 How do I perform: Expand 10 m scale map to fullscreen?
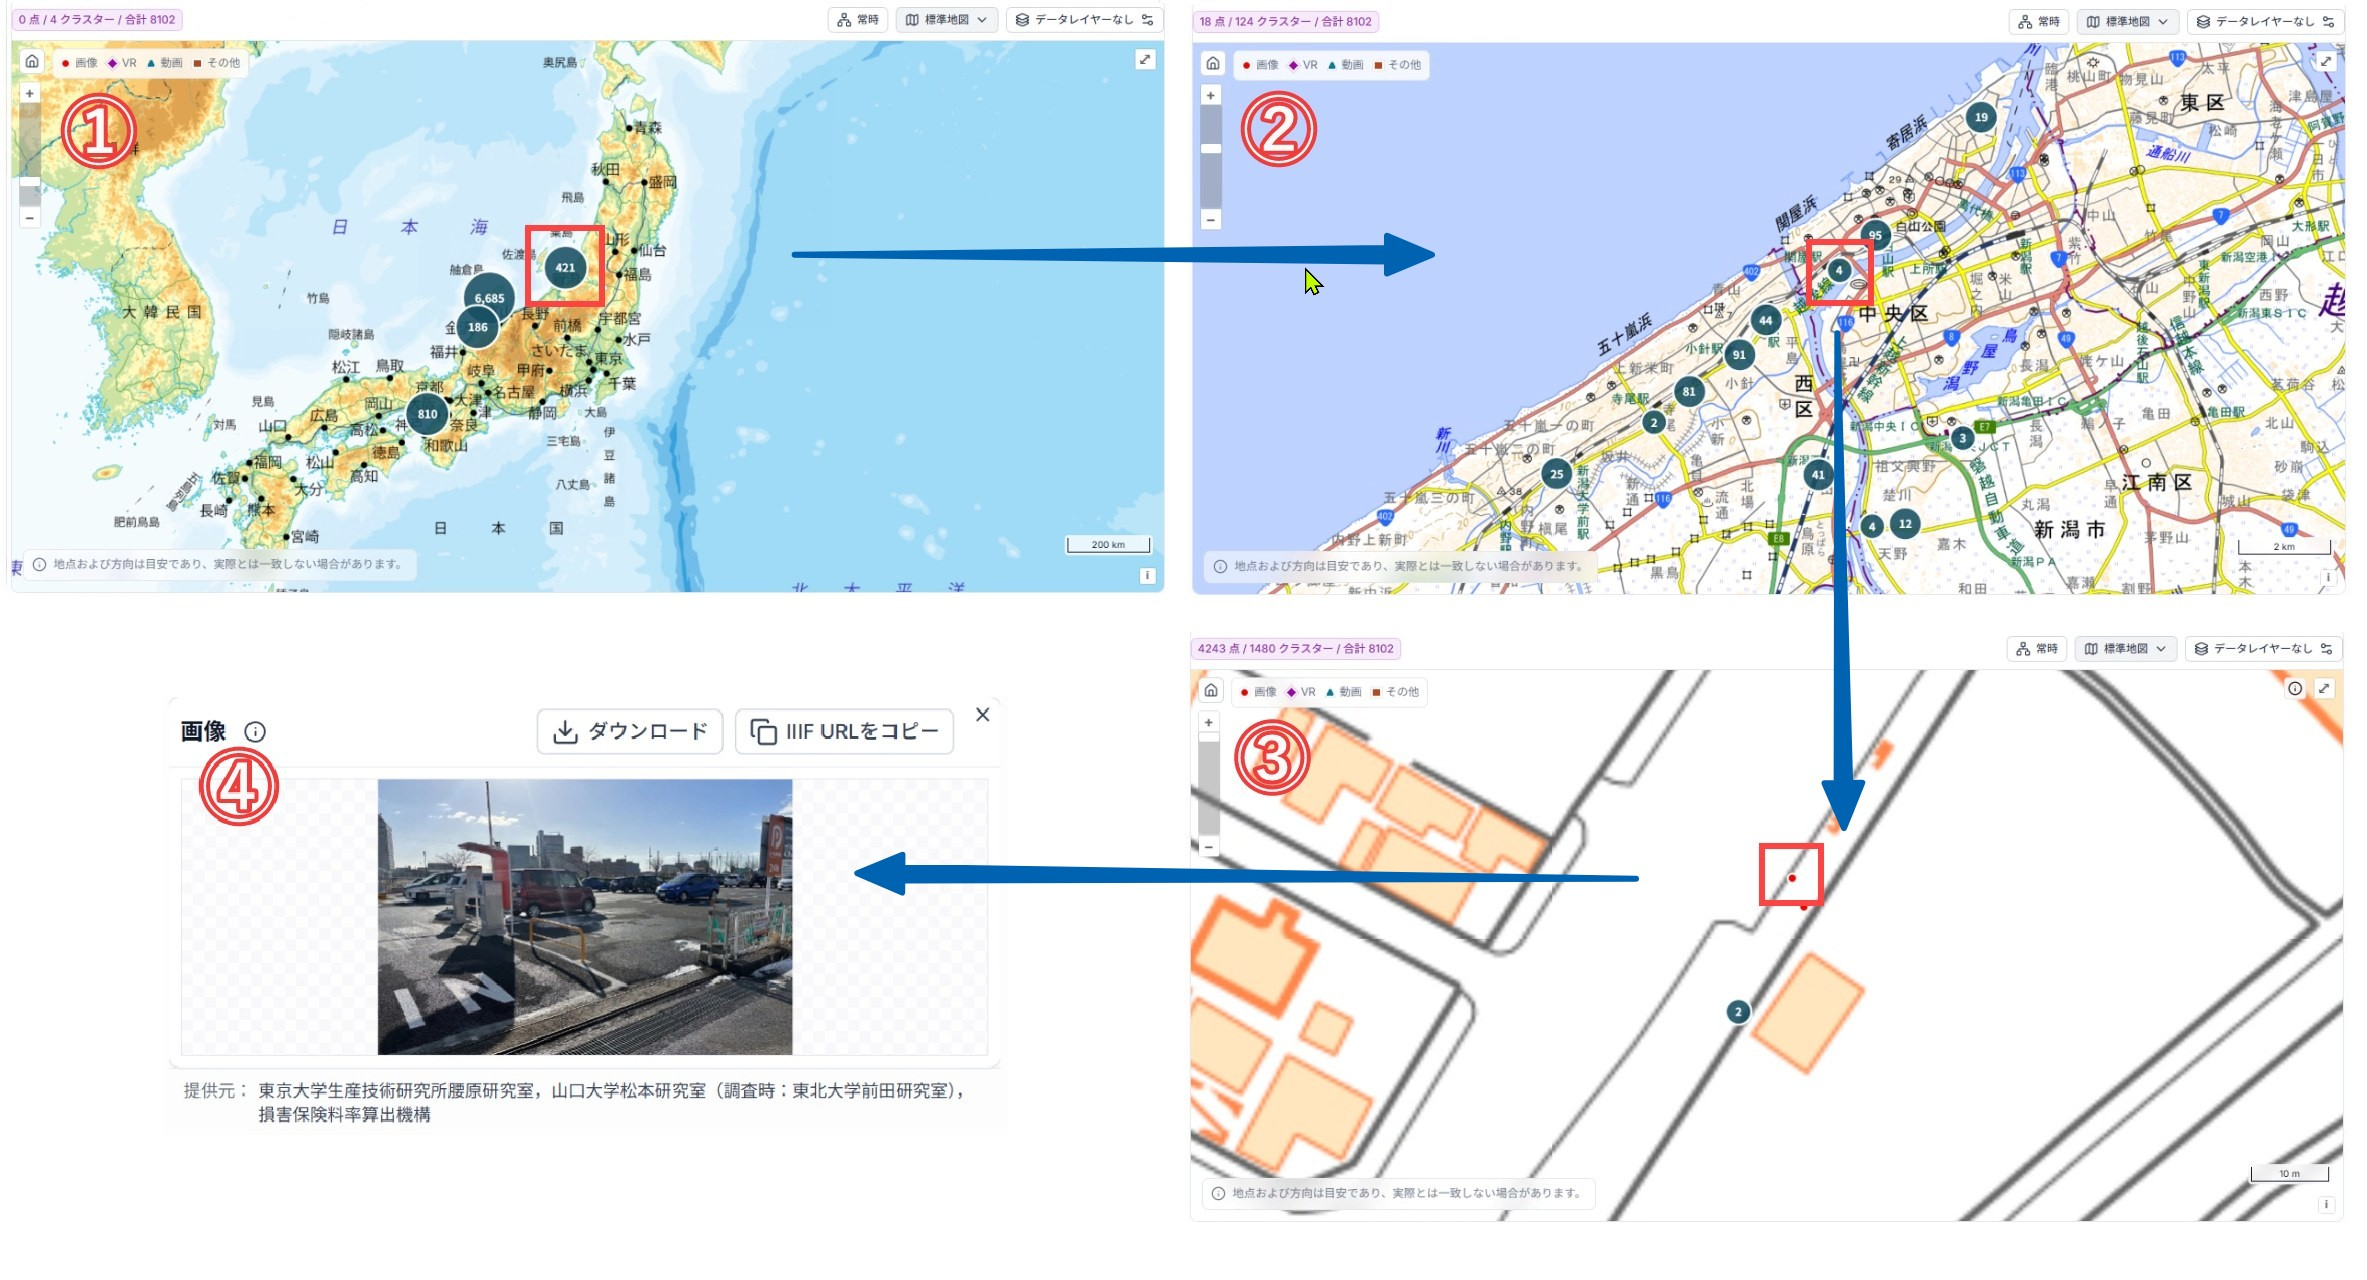click(x=2324, y=689)
